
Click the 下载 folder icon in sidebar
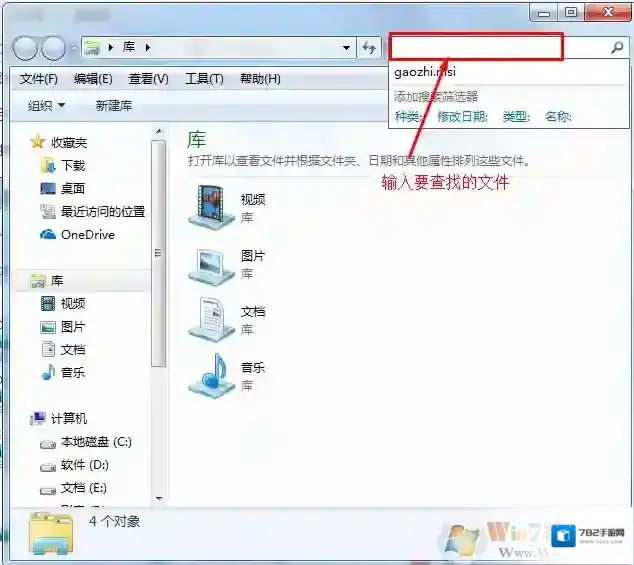pos(48,165)
